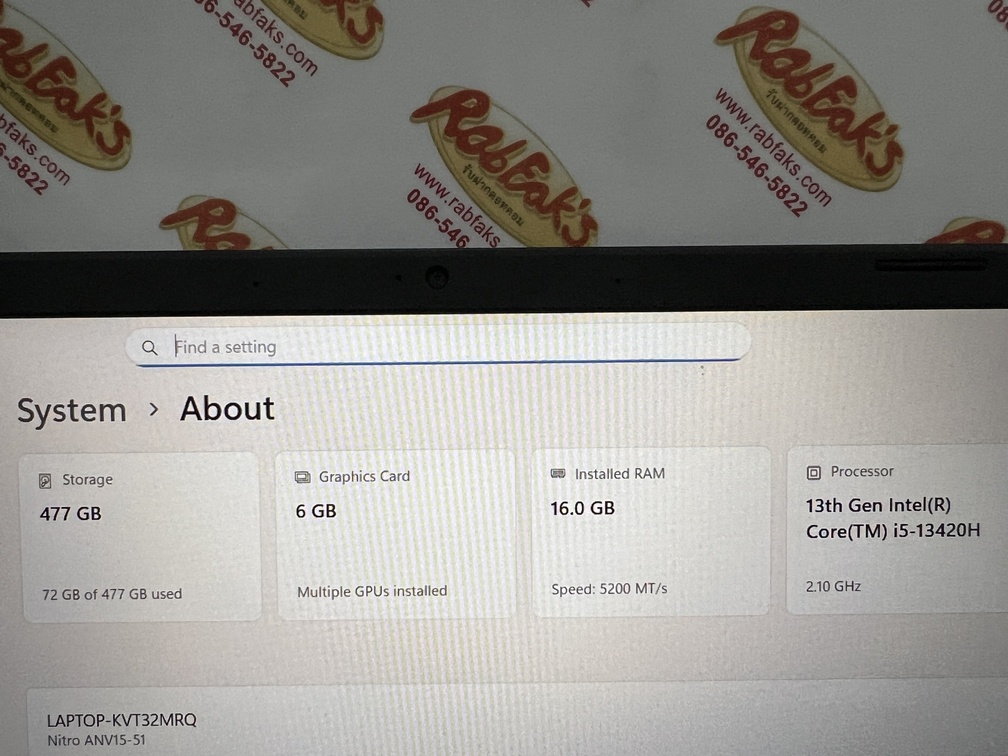Click the About page title
The height and width of the screenshot is (756, 1008).
227,409
